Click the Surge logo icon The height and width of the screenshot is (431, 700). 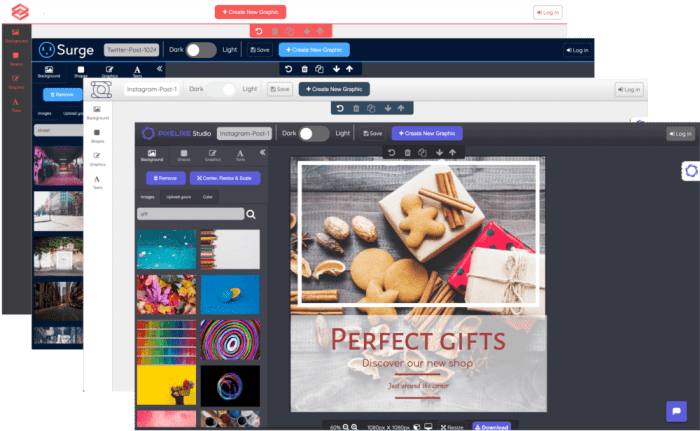tap(46, 50)
